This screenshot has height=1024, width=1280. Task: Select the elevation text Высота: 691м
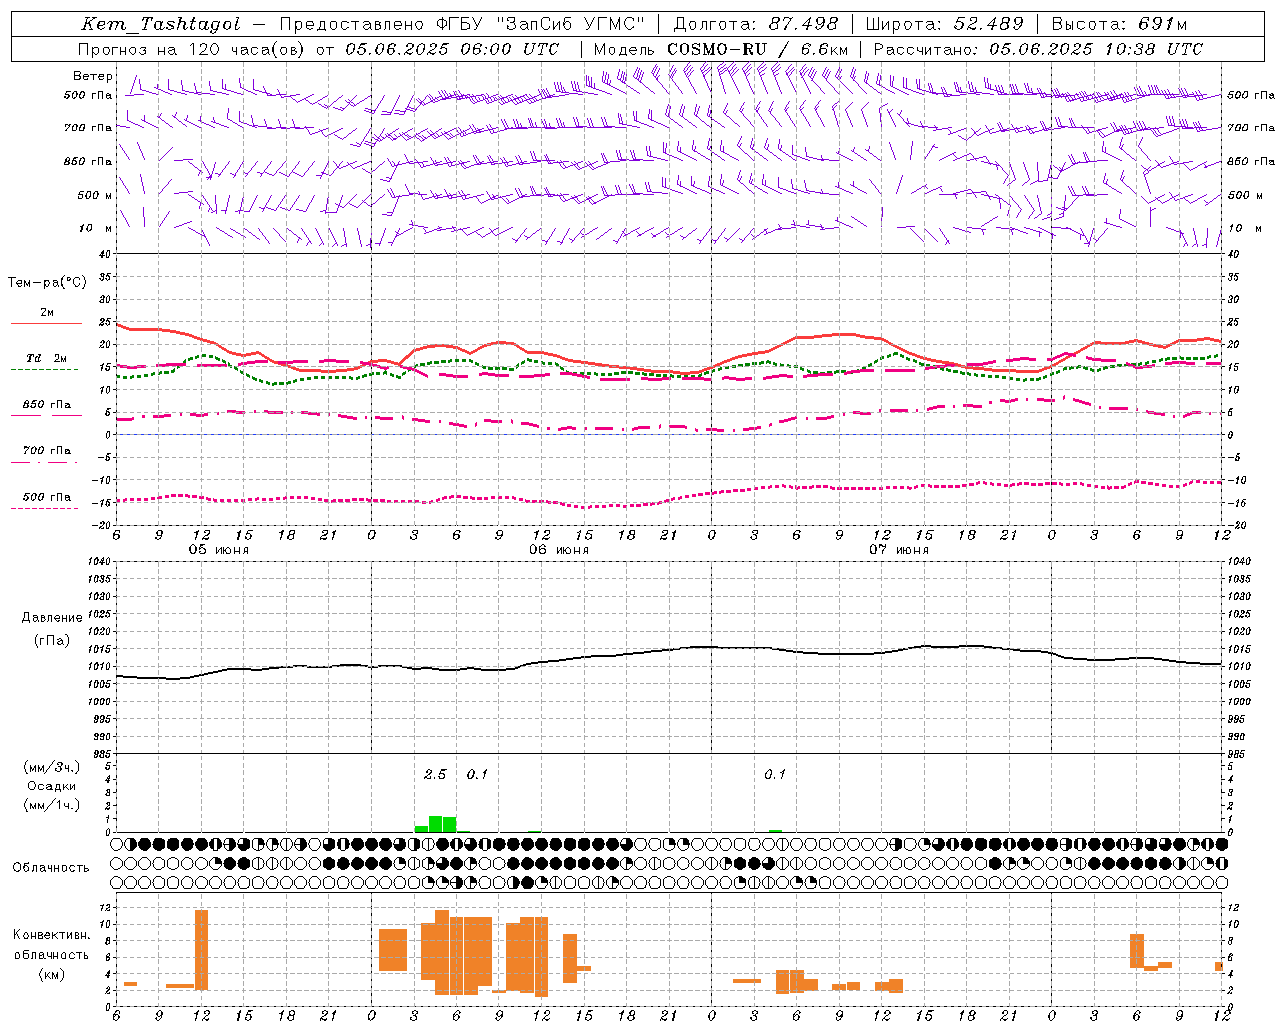[x=1119, y=24]
